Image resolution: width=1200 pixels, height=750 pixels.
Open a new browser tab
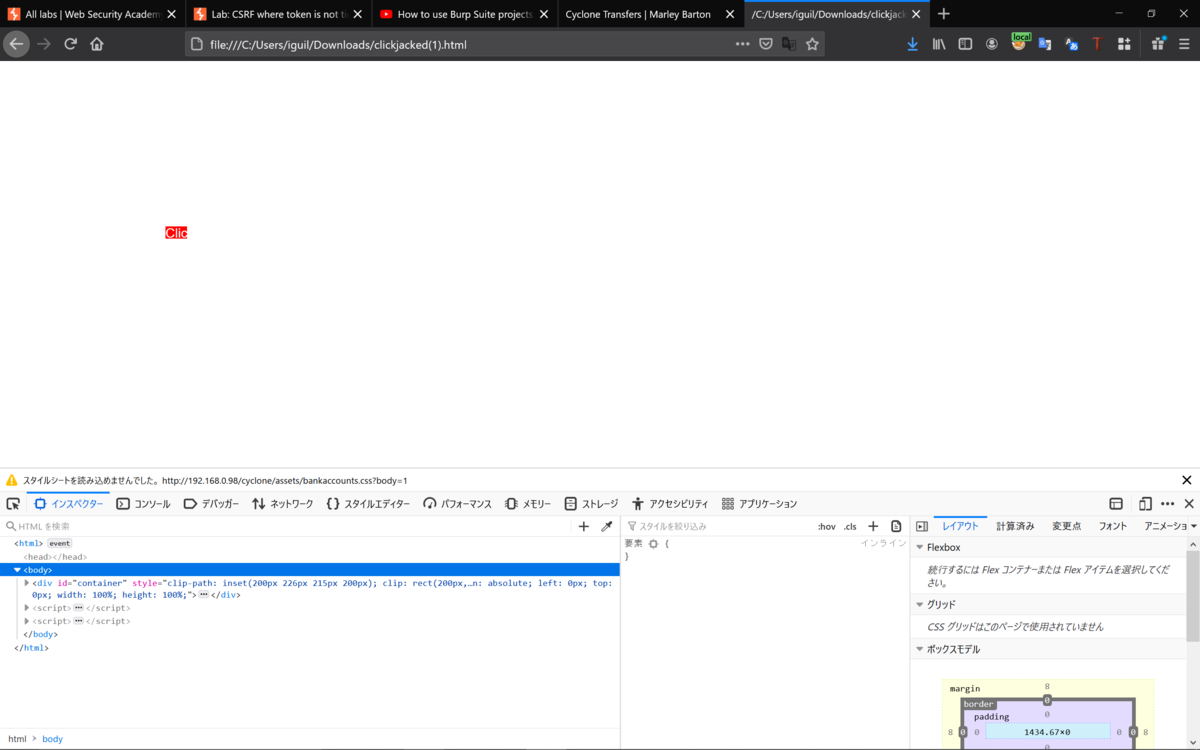coord(944,14)
